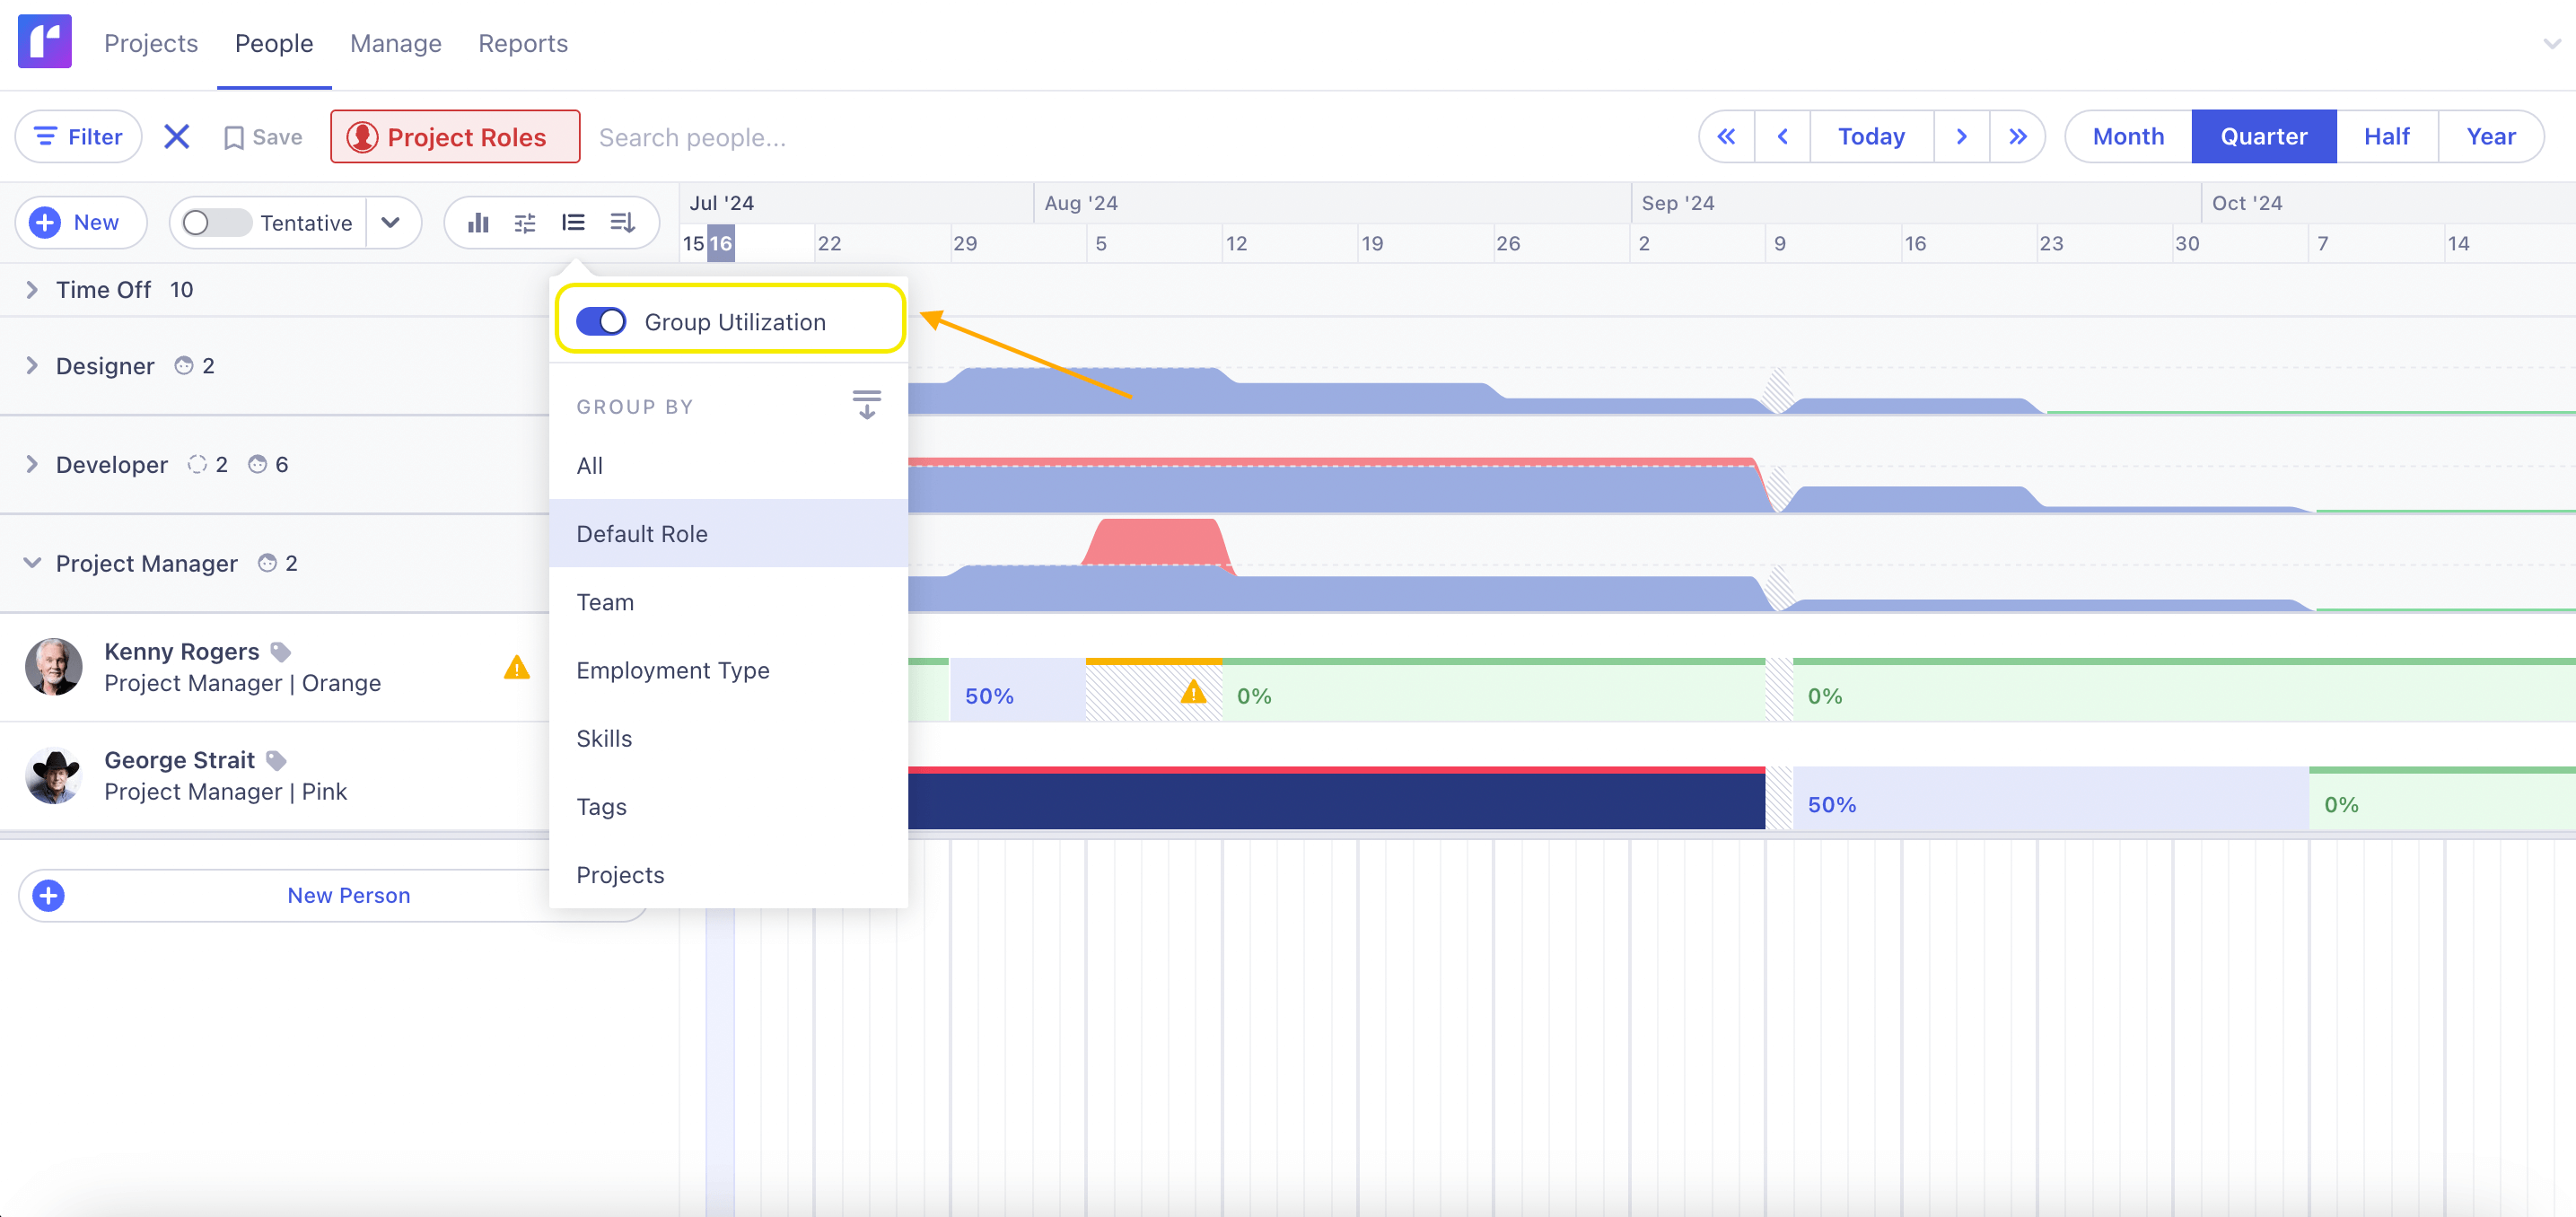
Task: Jump back with double-left arrow icon
Action: pos(1726,136)
